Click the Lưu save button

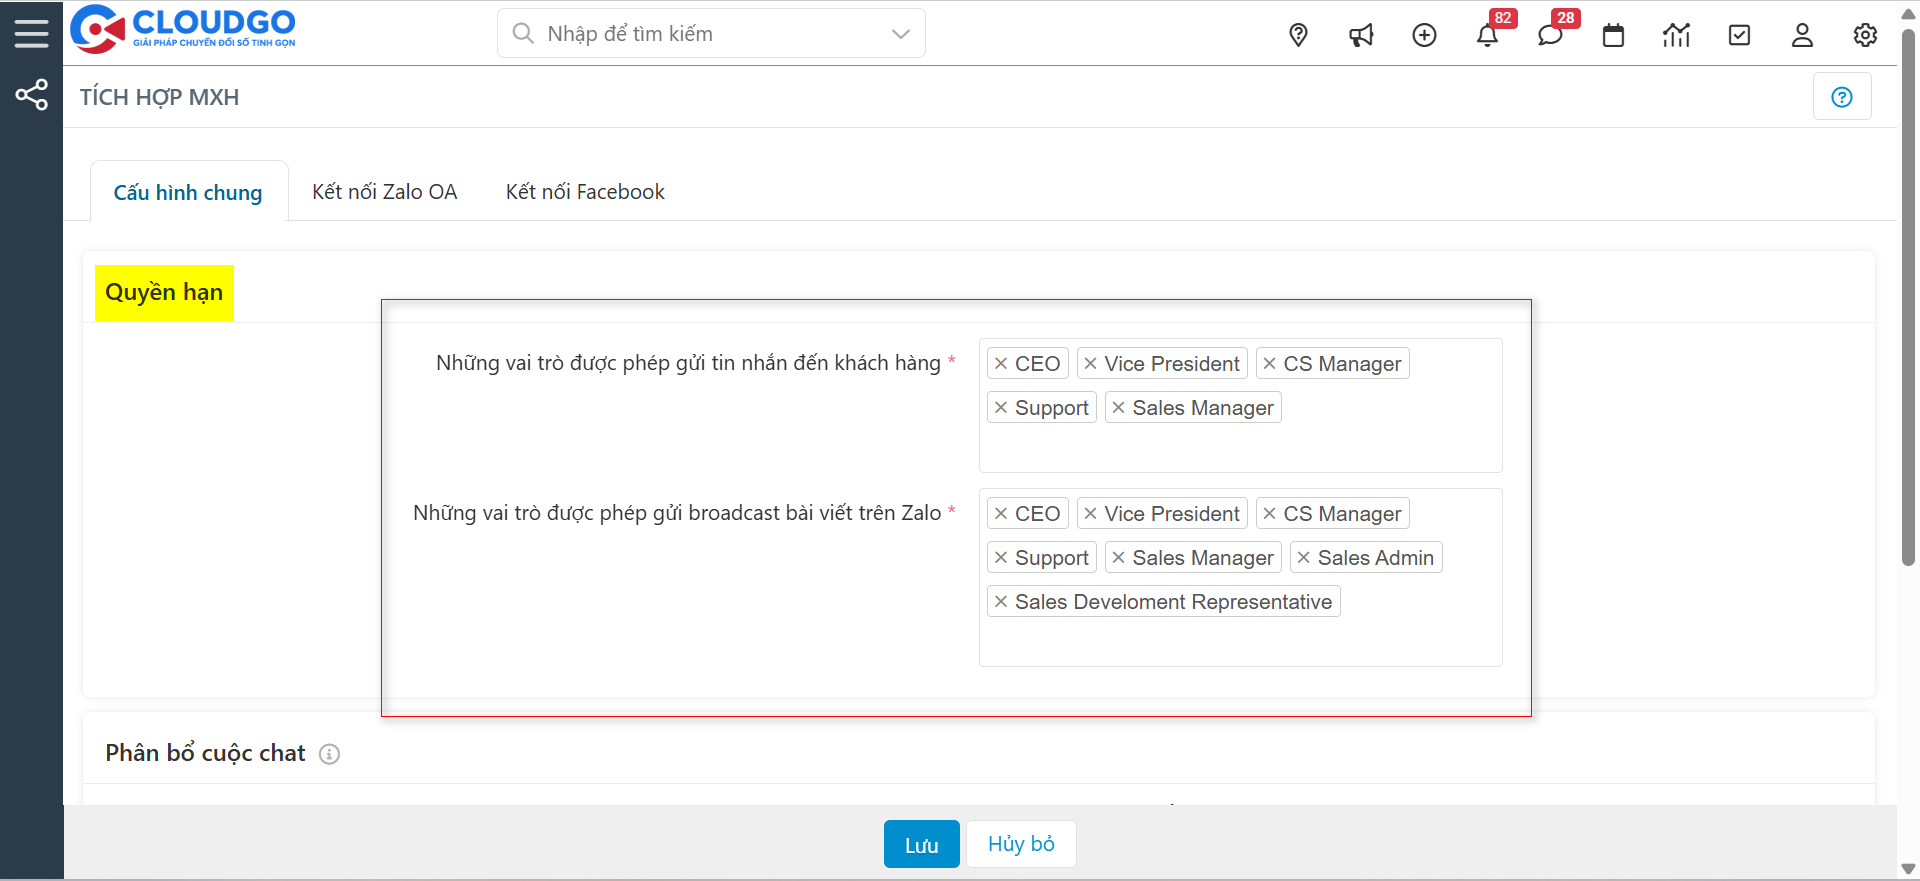[x=921, y=845]
